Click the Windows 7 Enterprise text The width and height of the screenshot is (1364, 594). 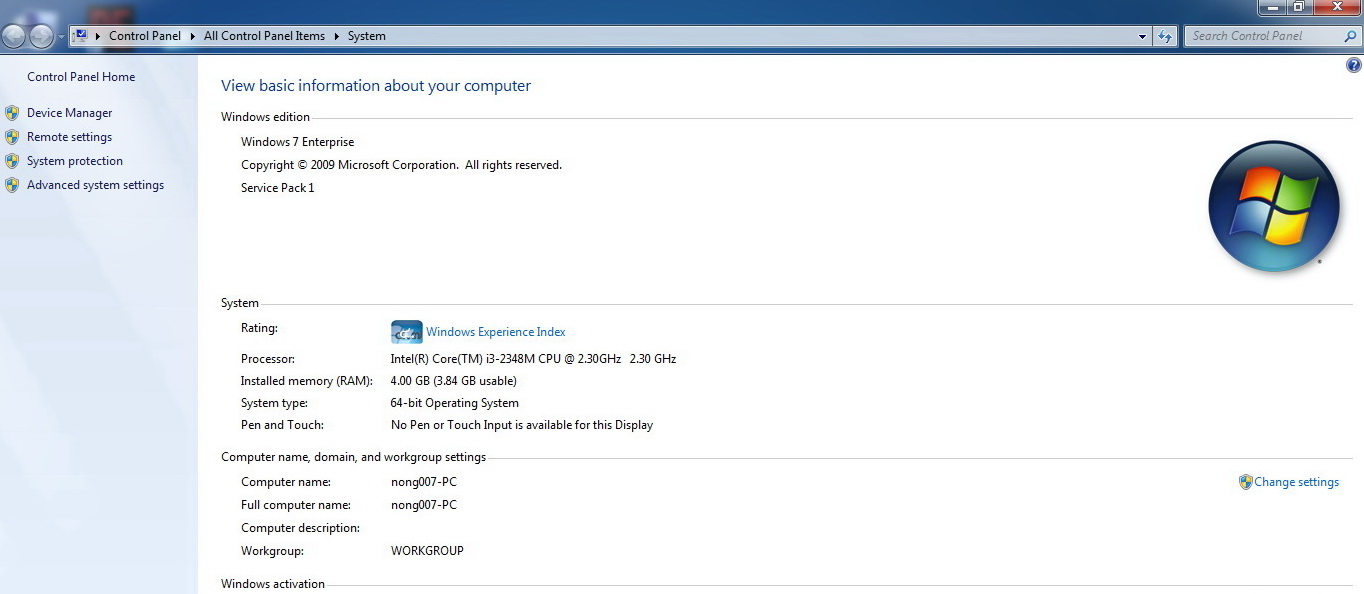(297, 142)
